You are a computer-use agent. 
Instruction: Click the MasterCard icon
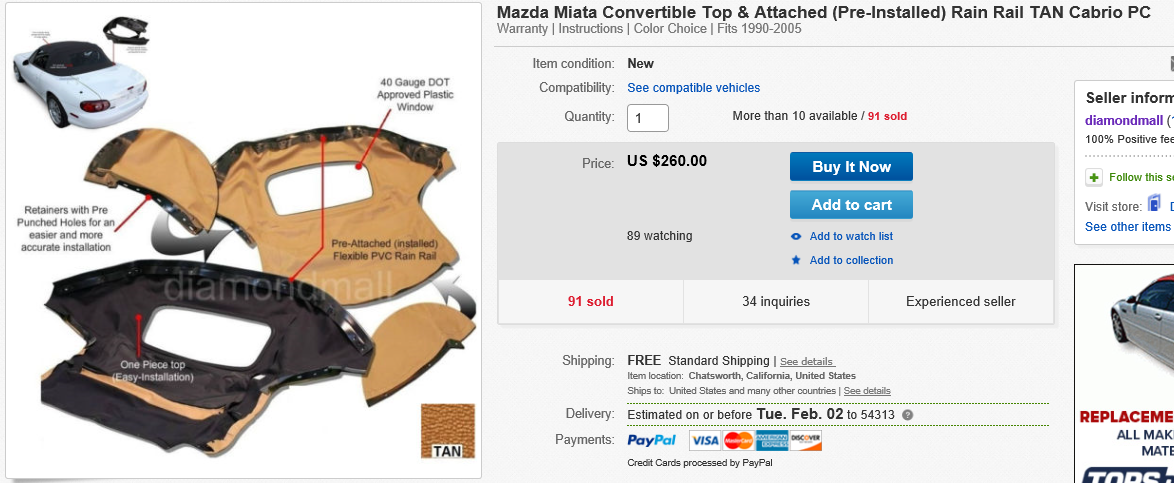[x=738, y=440]
